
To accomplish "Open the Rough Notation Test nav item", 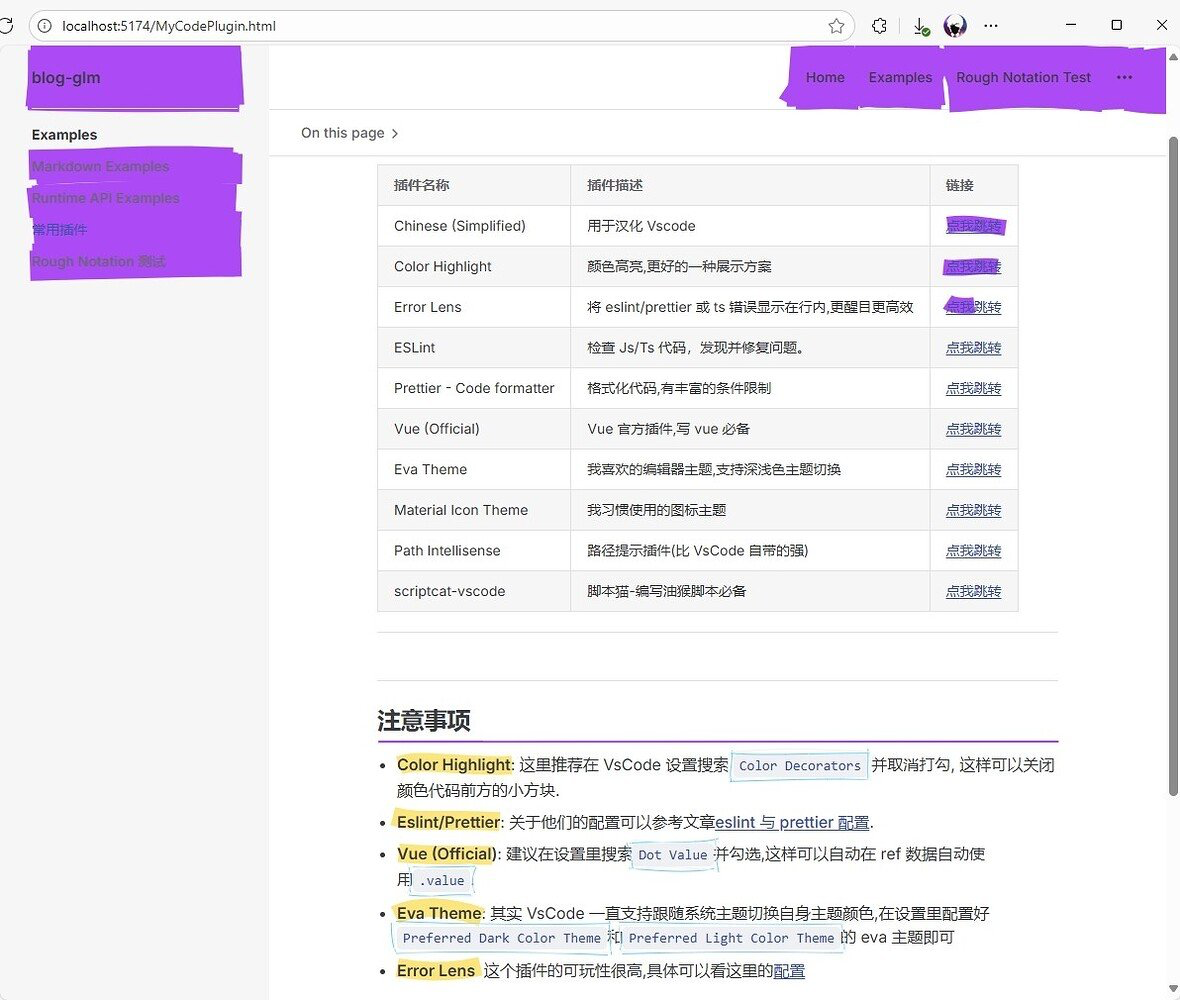I will [x=1023, y=78].
